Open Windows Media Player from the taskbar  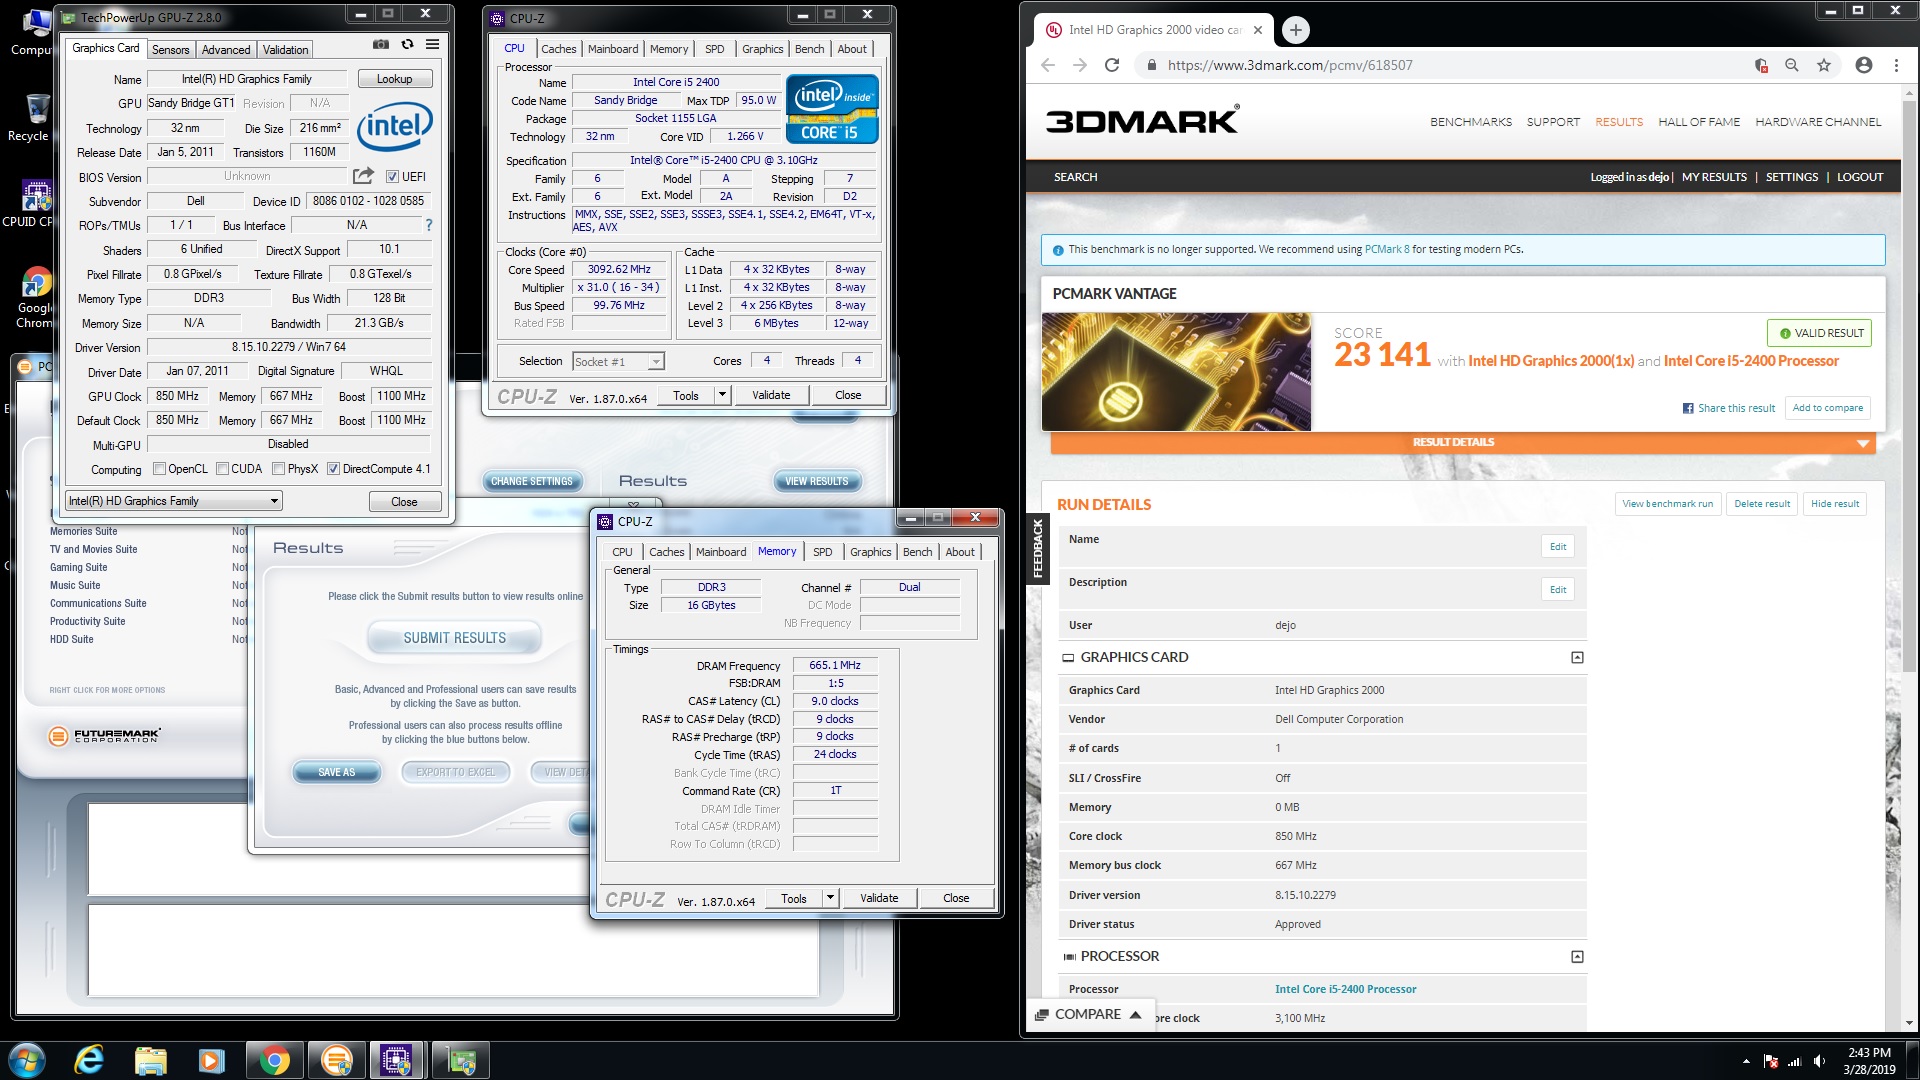212,1060
